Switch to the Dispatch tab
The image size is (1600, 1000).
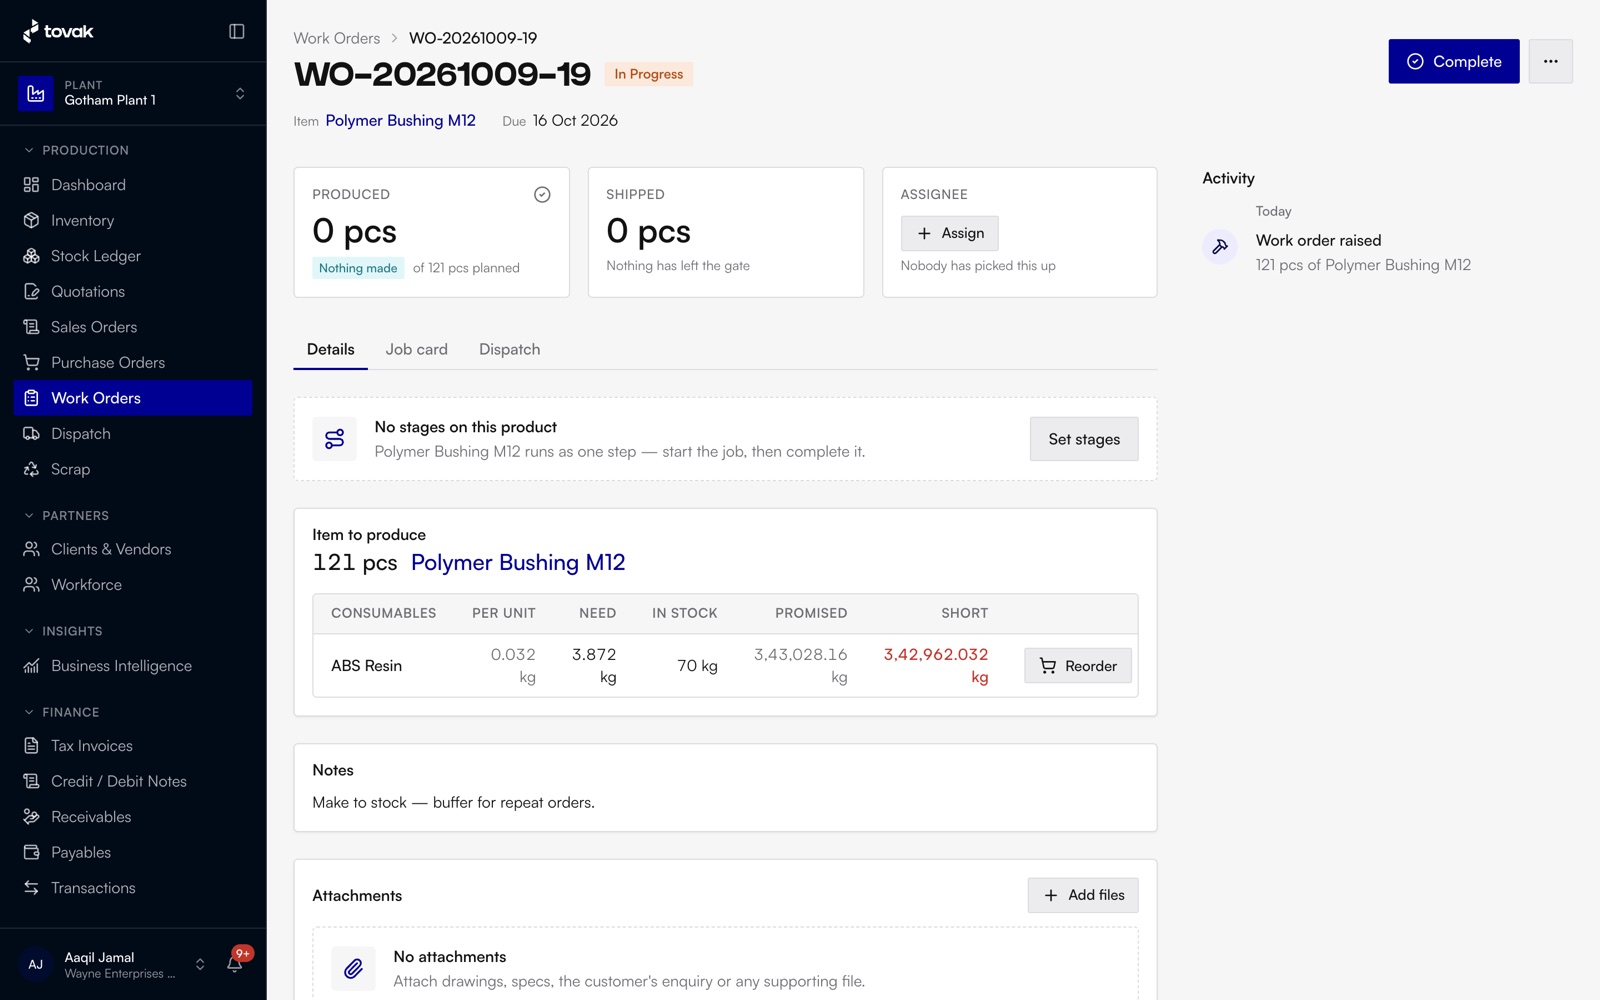(509, 349)
